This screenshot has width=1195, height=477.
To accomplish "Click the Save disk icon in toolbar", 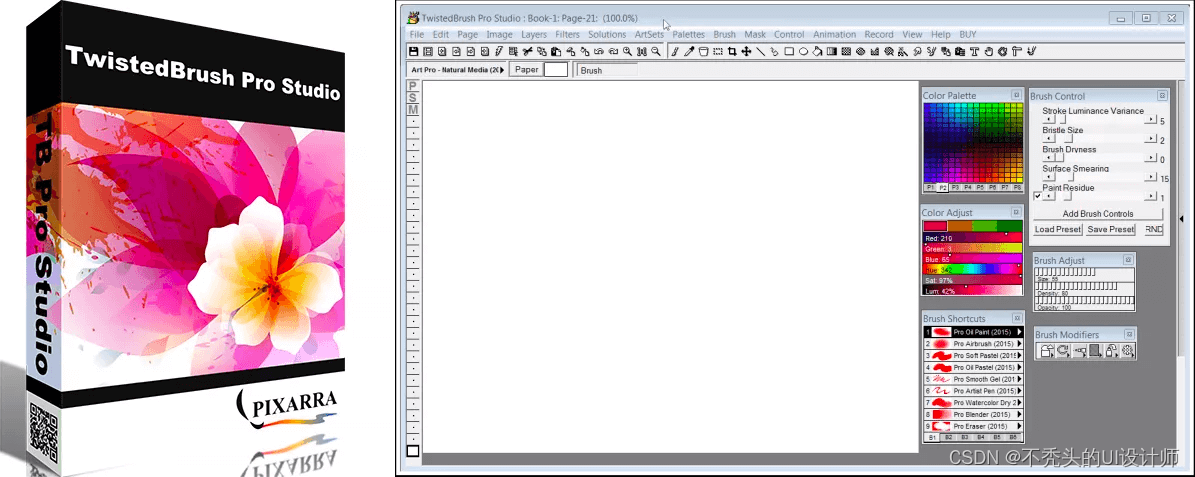I will (414, 51).
